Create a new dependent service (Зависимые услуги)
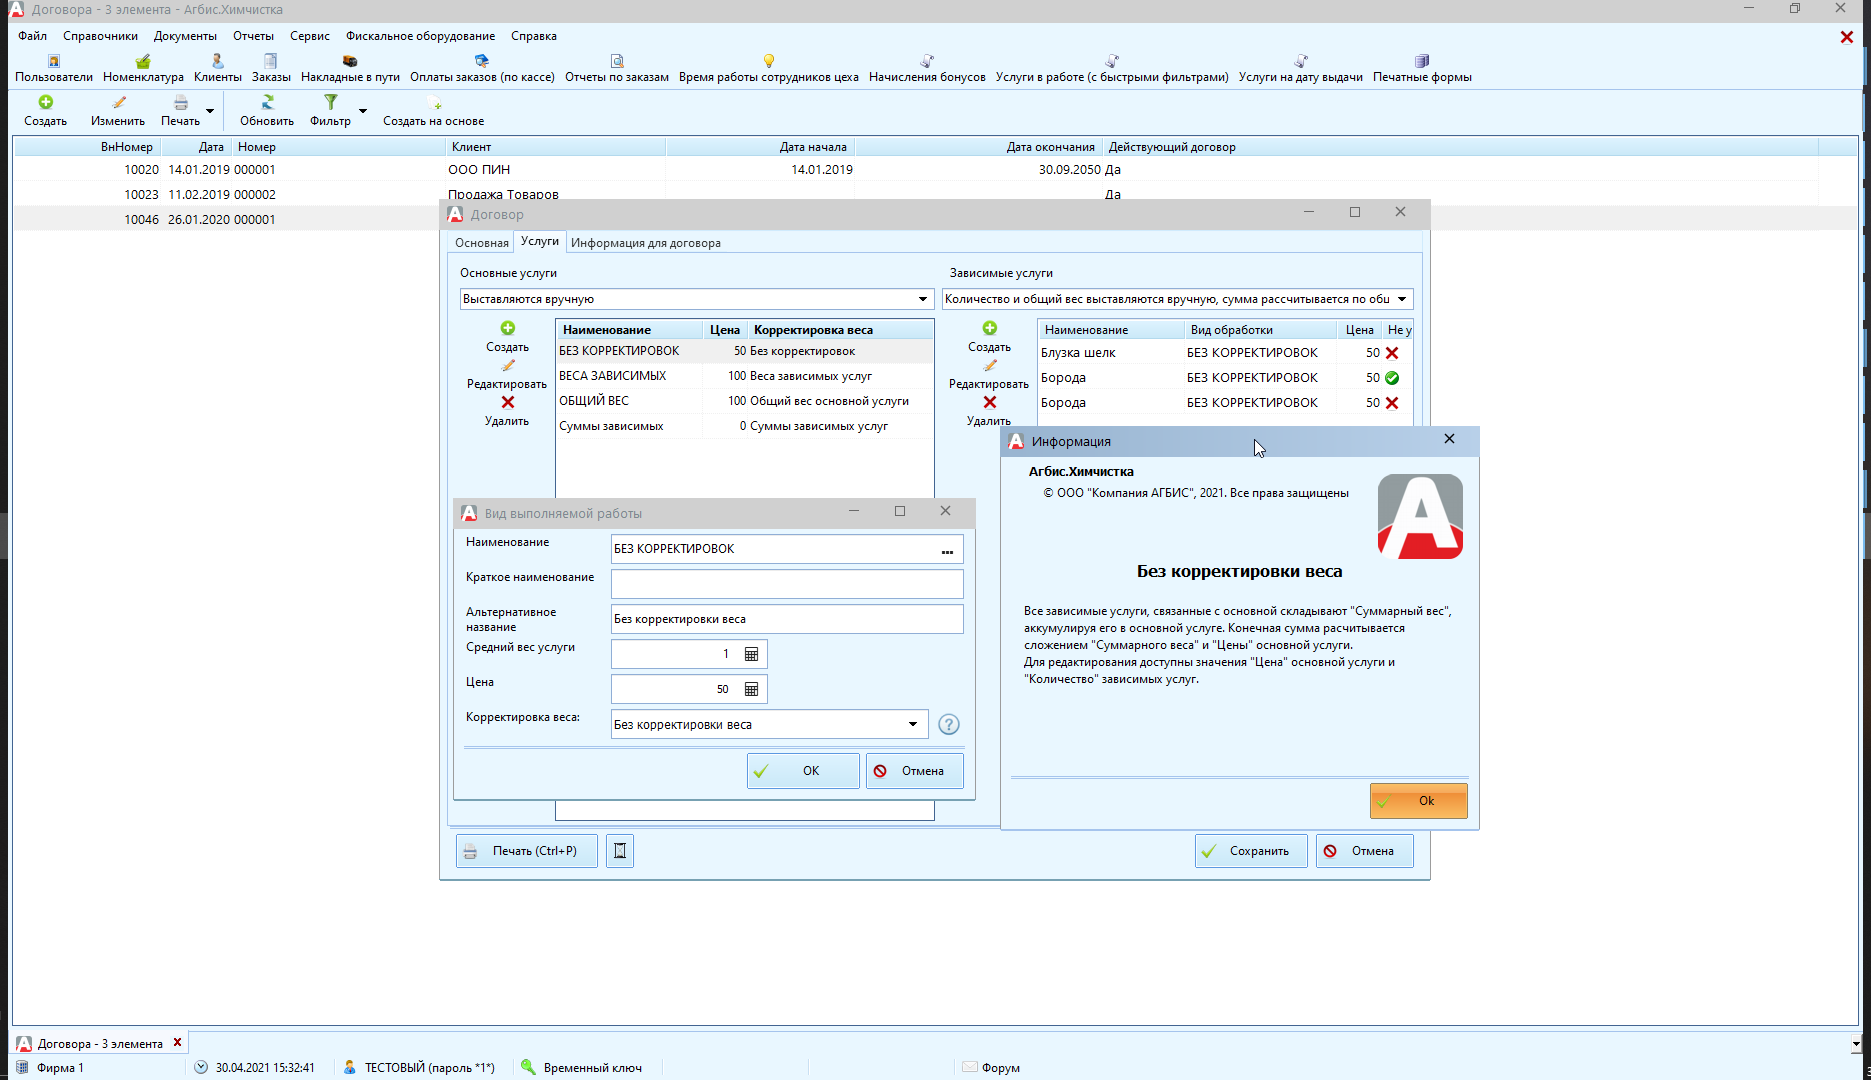Image resolution: width=1871 pixels, height=1080 pixels. pos(990,337)
